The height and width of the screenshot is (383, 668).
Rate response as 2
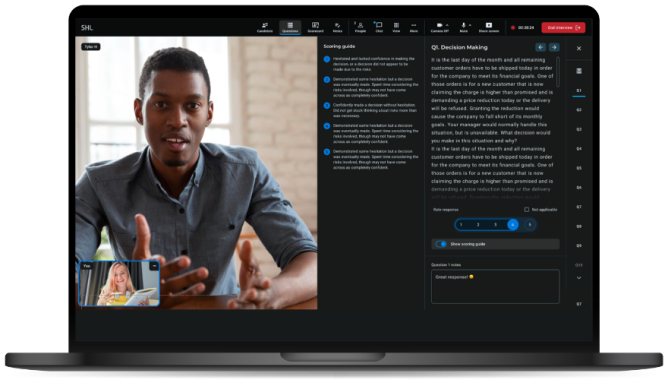pyautogui.click(x=478, y=225)
